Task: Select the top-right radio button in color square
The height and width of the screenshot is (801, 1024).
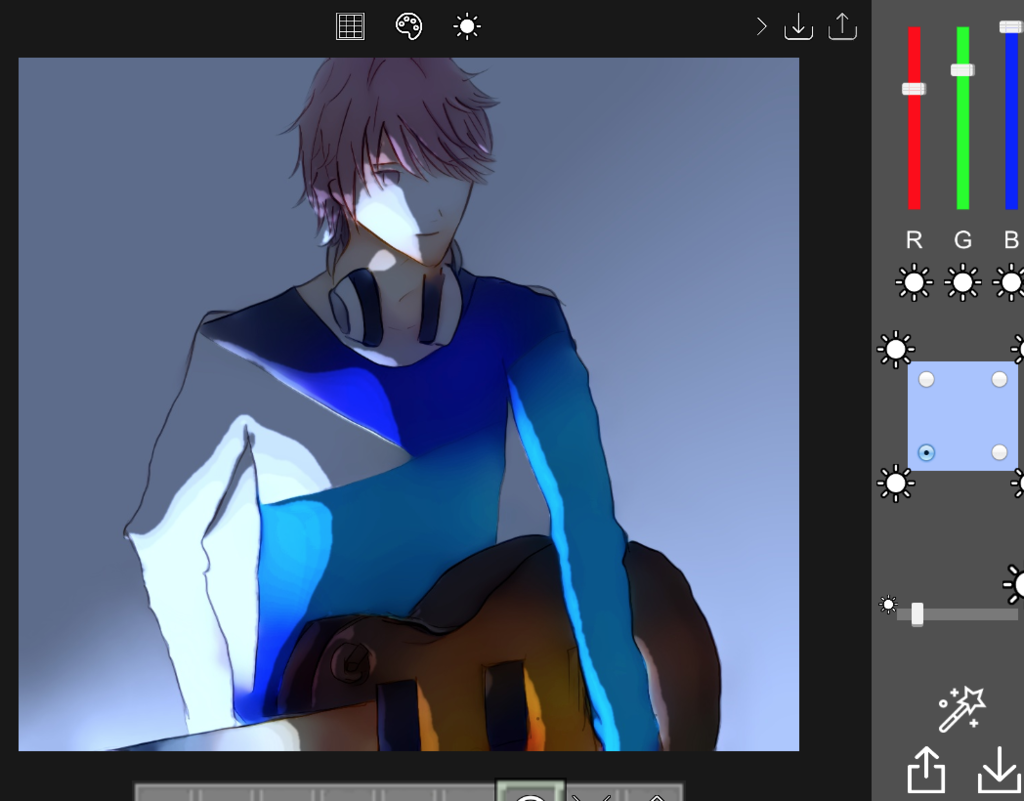Action: (x=999, y=379)
